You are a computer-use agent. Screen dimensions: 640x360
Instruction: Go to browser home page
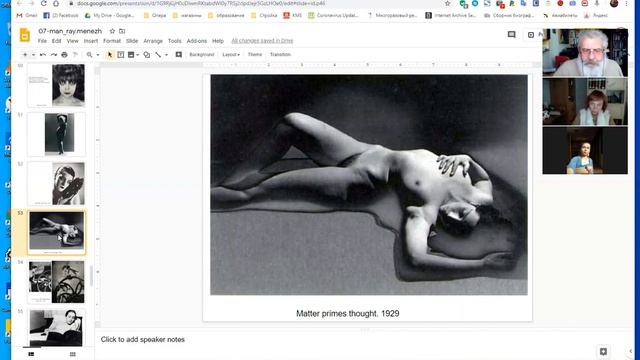point(56,3)
